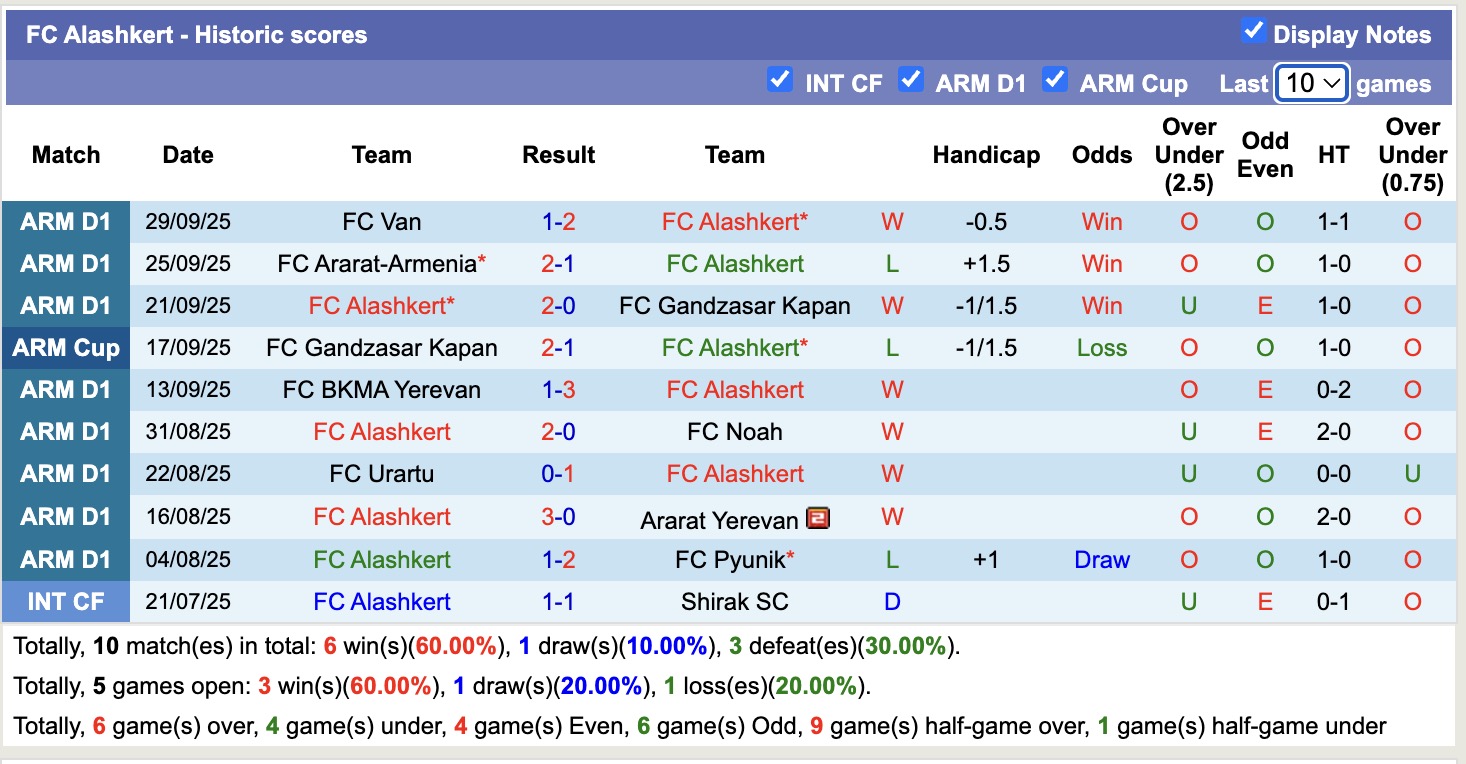
Task: Click the relegation badge icon next to Ararat Yerevan
Action: pyautogui.click(x=818, y=517)
